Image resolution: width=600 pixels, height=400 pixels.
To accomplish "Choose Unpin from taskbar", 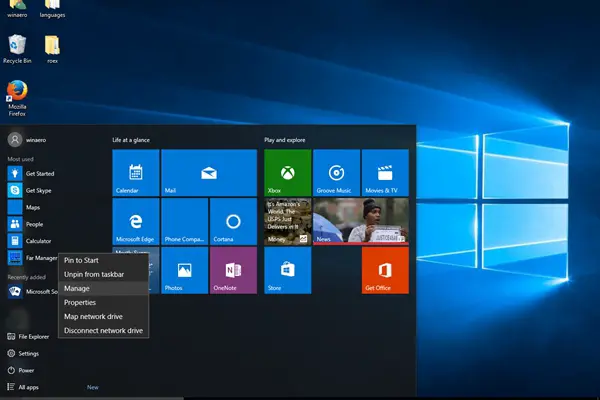I will point(103,274).
